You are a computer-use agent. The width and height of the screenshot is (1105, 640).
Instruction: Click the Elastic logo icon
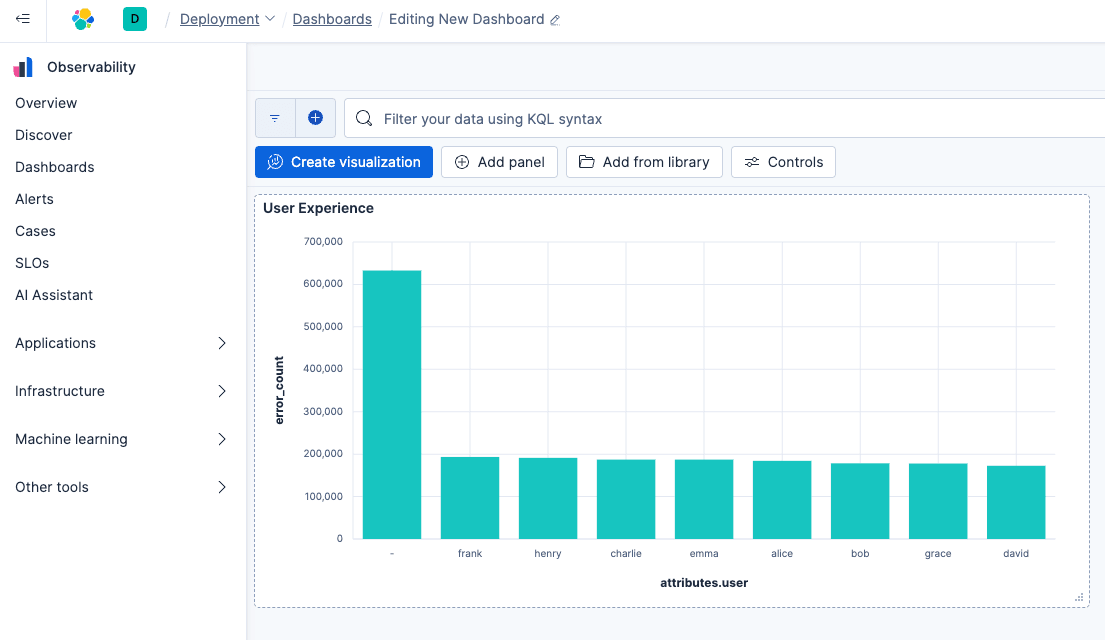tap(83, 19)
